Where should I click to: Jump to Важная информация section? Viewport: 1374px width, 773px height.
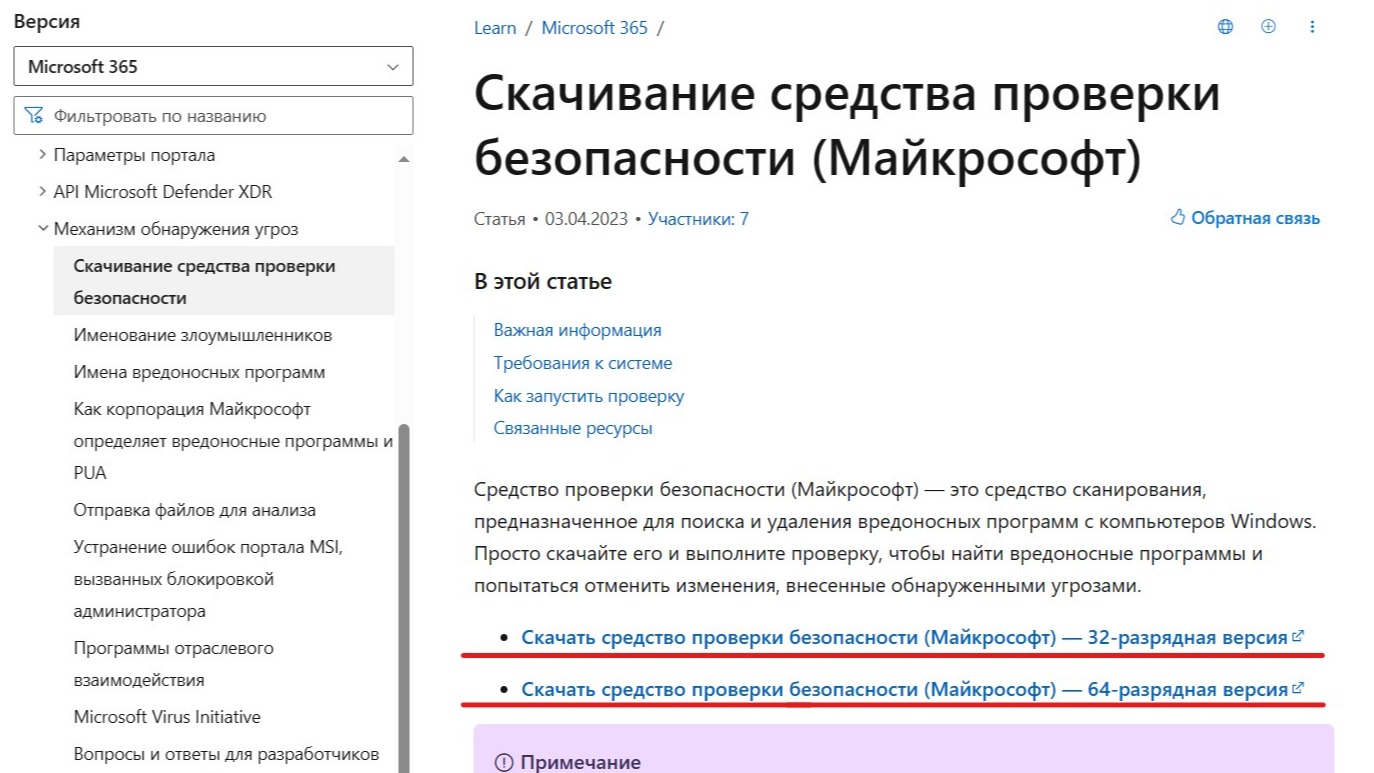tap(578, 330)
